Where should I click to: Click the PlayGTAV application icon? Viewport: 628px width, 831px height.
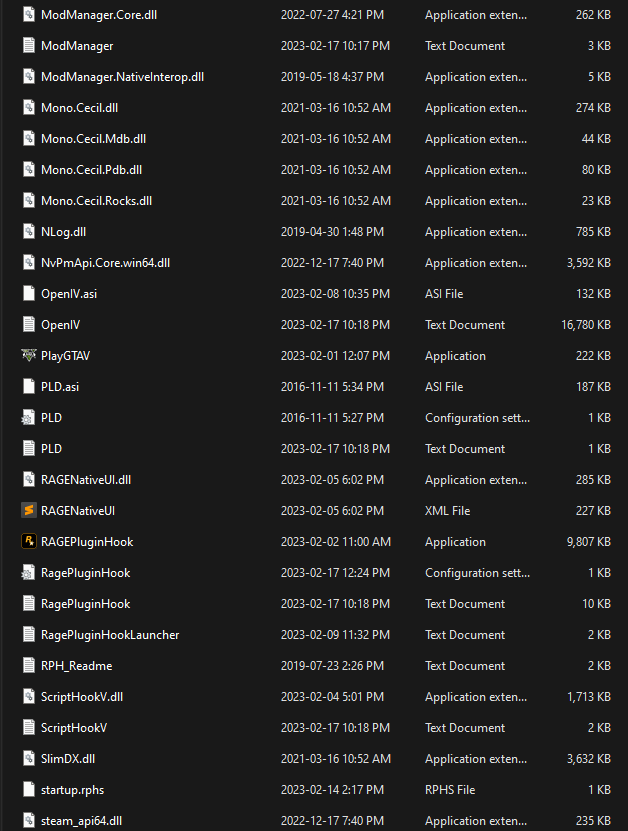click(x=29, y=356)
